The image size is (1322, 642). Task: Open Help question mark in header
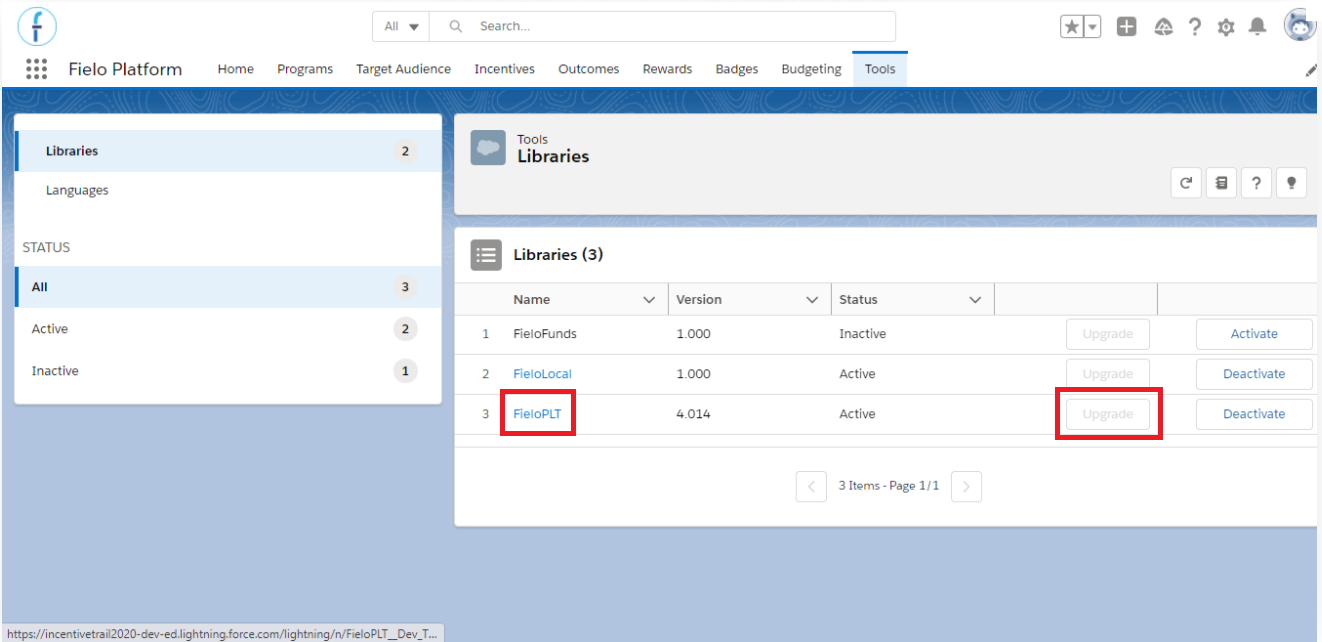(1194, 27)
